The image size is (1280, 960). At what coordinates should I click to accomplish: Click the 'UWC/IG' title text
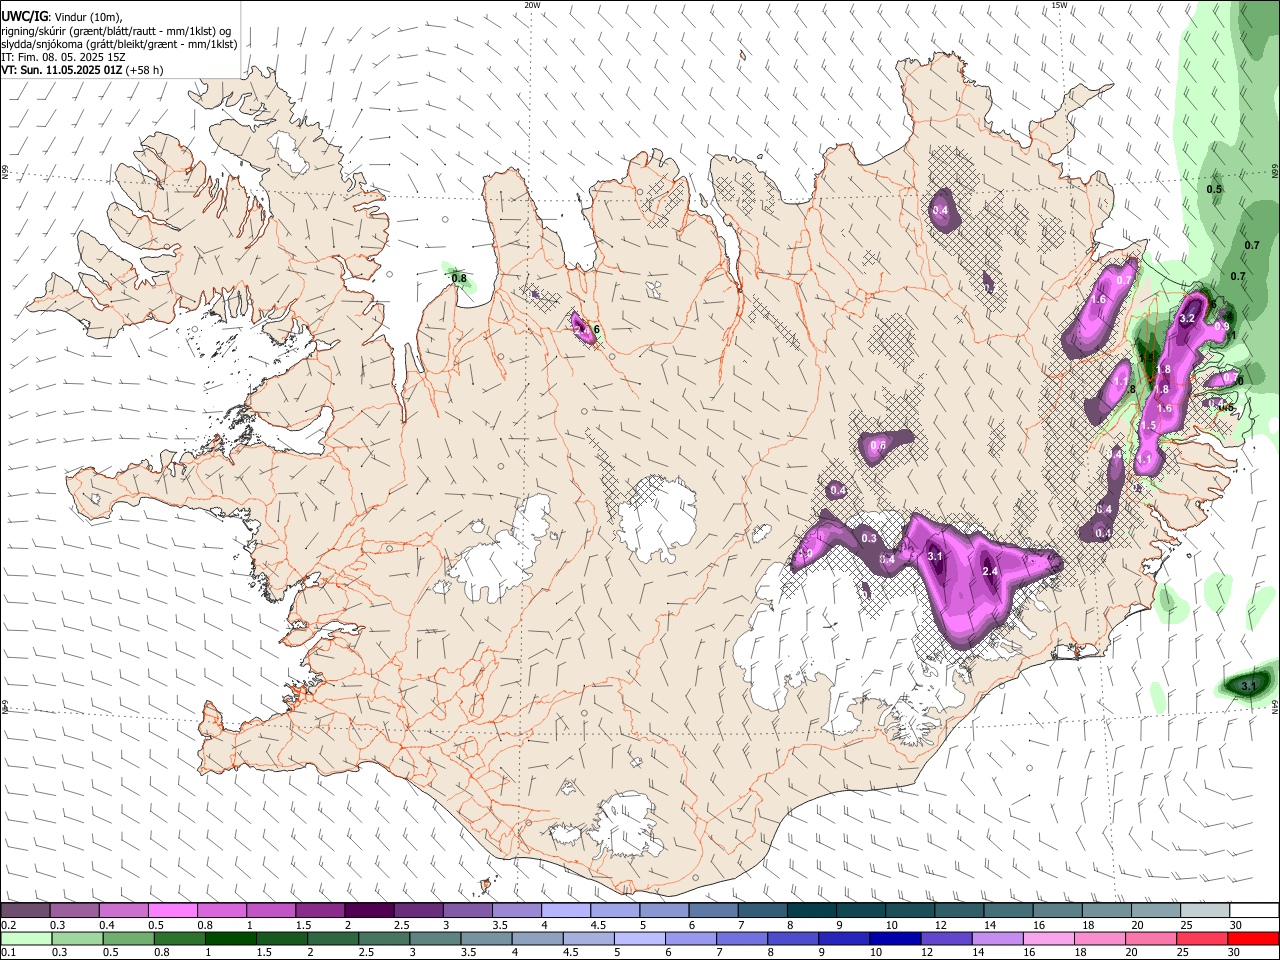(24, 17)
